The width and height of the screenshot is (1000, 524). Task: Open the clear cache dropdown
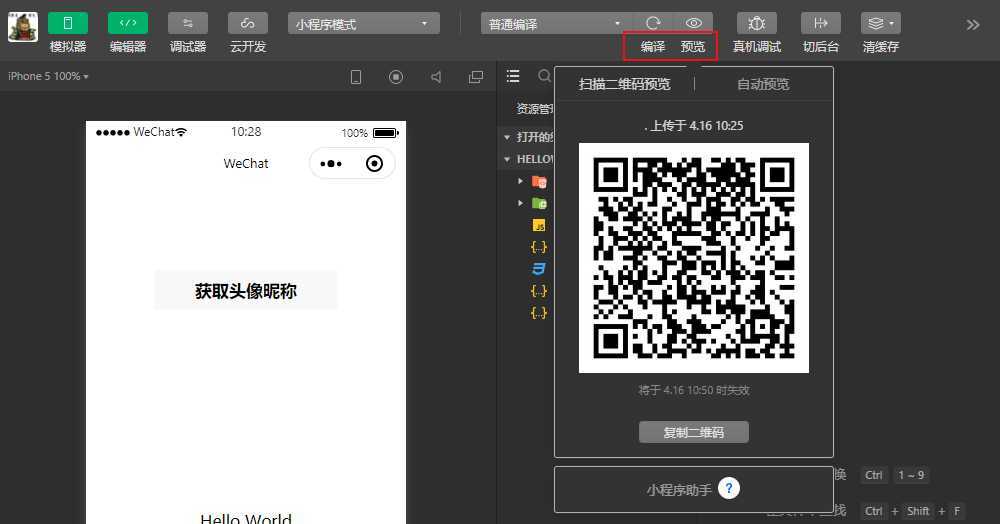pos(881,24)
